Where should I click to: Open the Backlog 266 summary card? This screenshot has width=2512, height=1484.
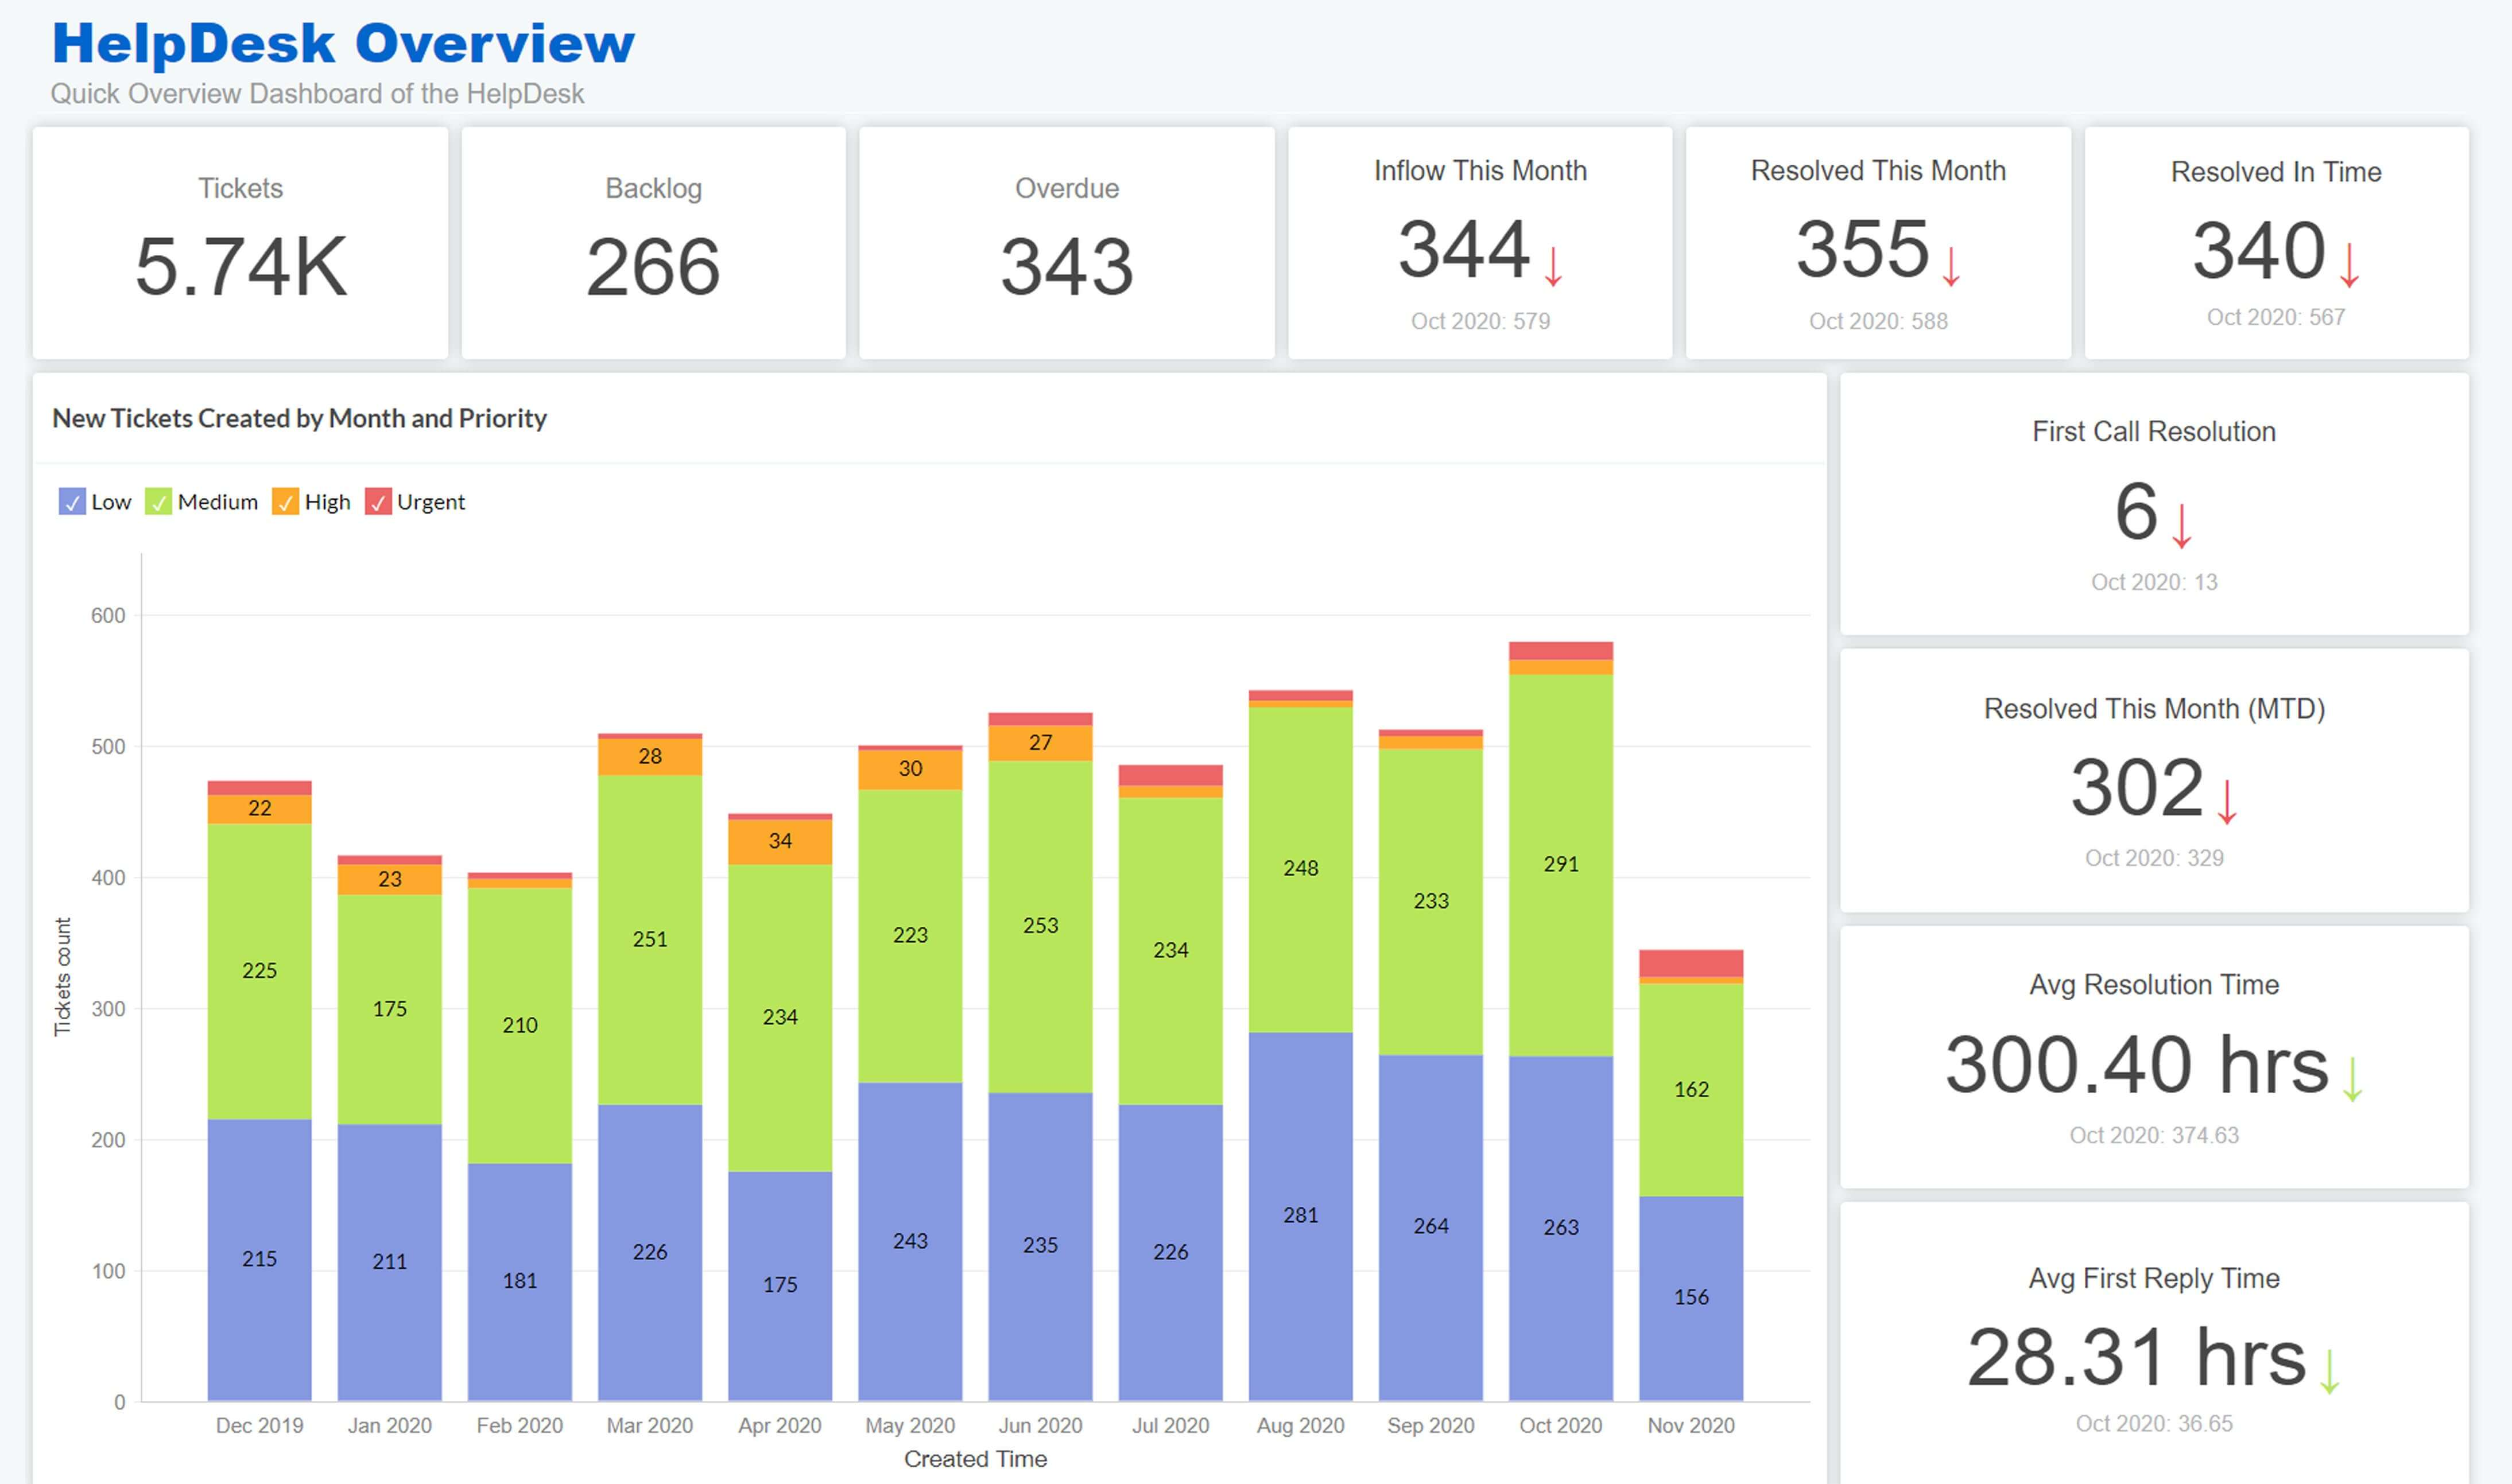point(653,243)
